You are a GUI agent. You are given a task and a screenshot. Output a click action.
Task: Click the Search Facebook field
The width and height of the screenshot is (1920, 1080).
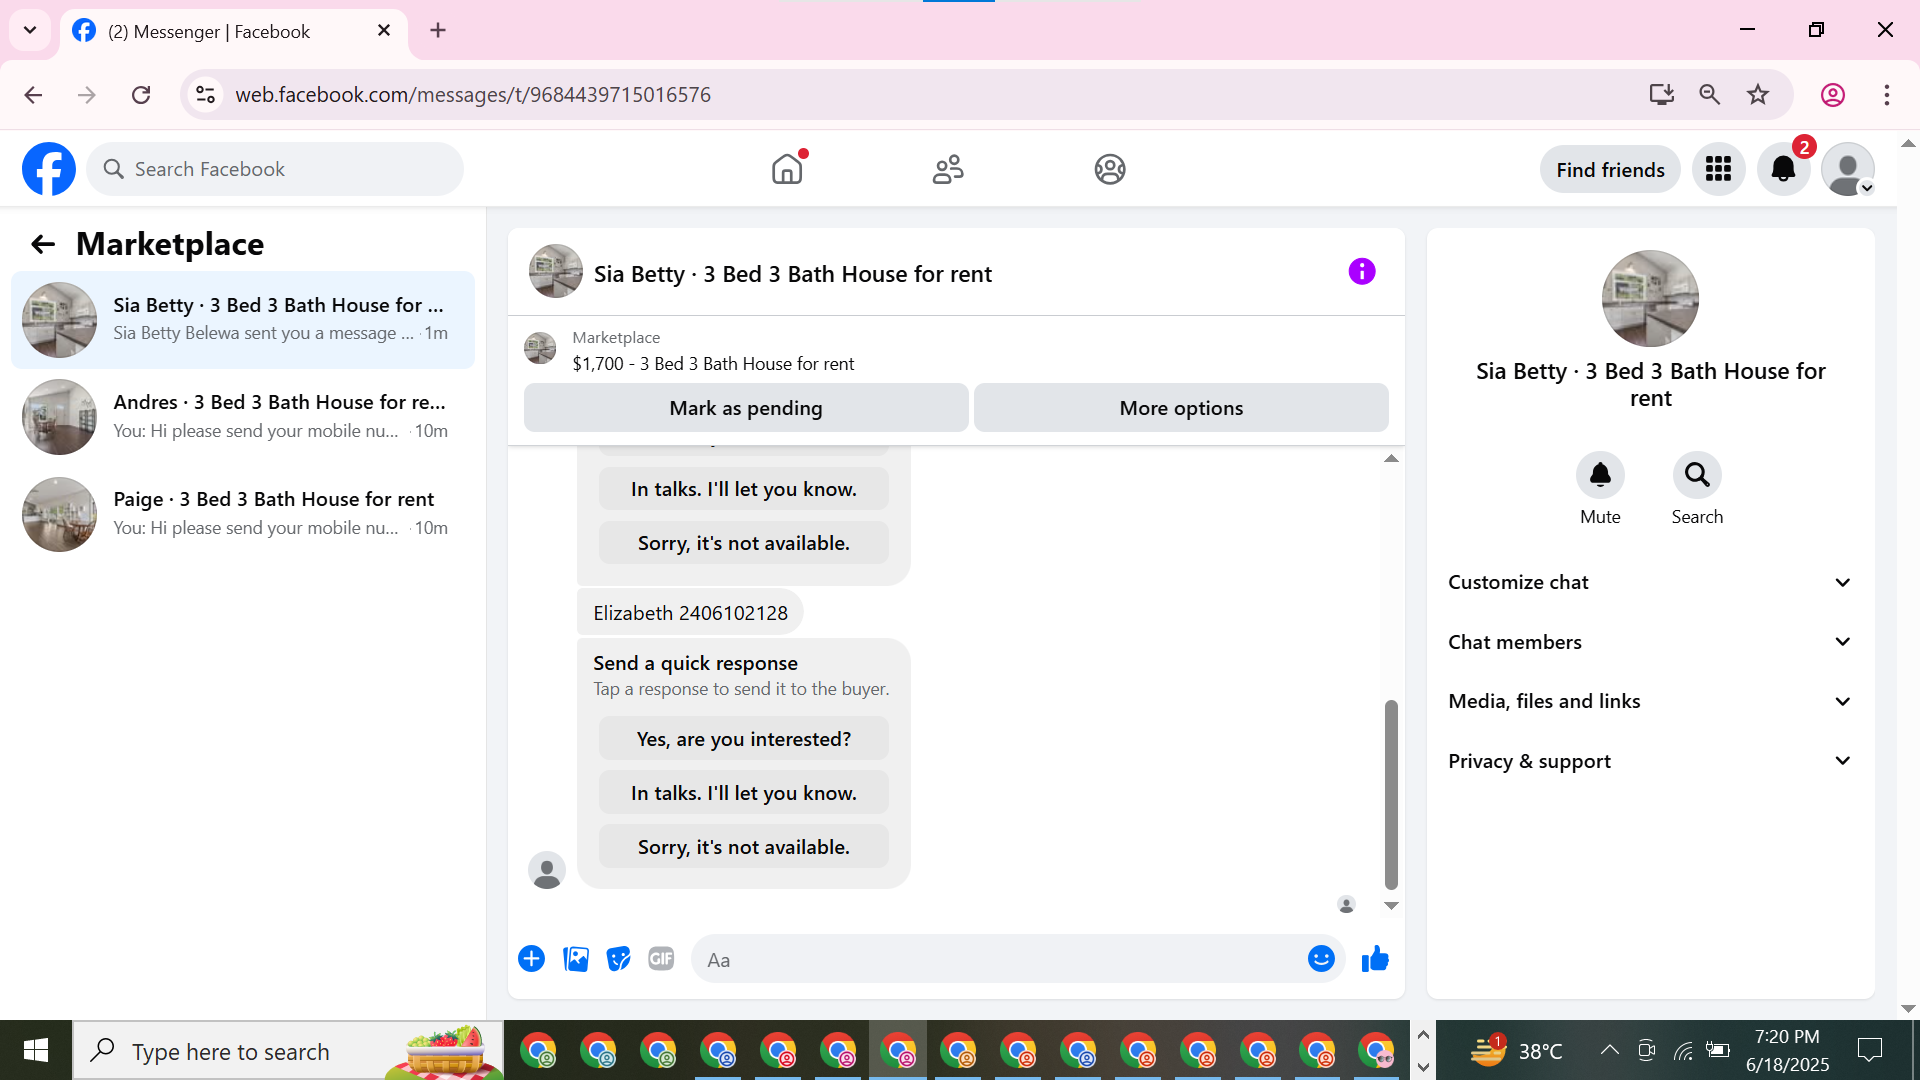pyautogui.click(x=275, y=169)
